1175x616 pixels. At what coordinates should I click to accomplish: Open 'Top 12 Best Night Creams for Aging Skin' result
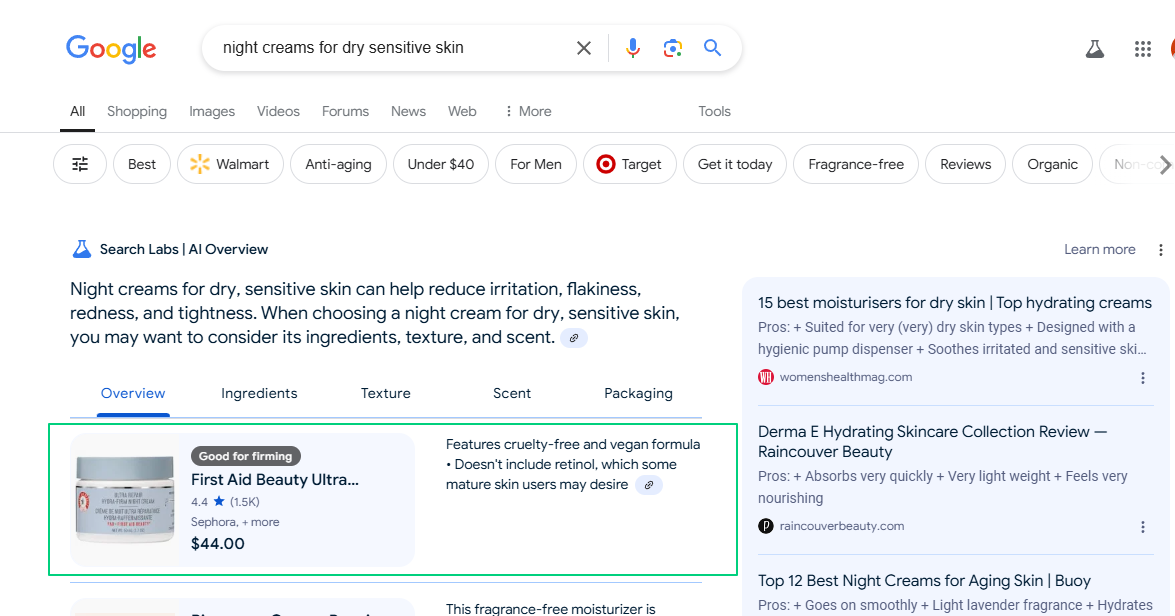pyautogui.click(x=924, y=581)
